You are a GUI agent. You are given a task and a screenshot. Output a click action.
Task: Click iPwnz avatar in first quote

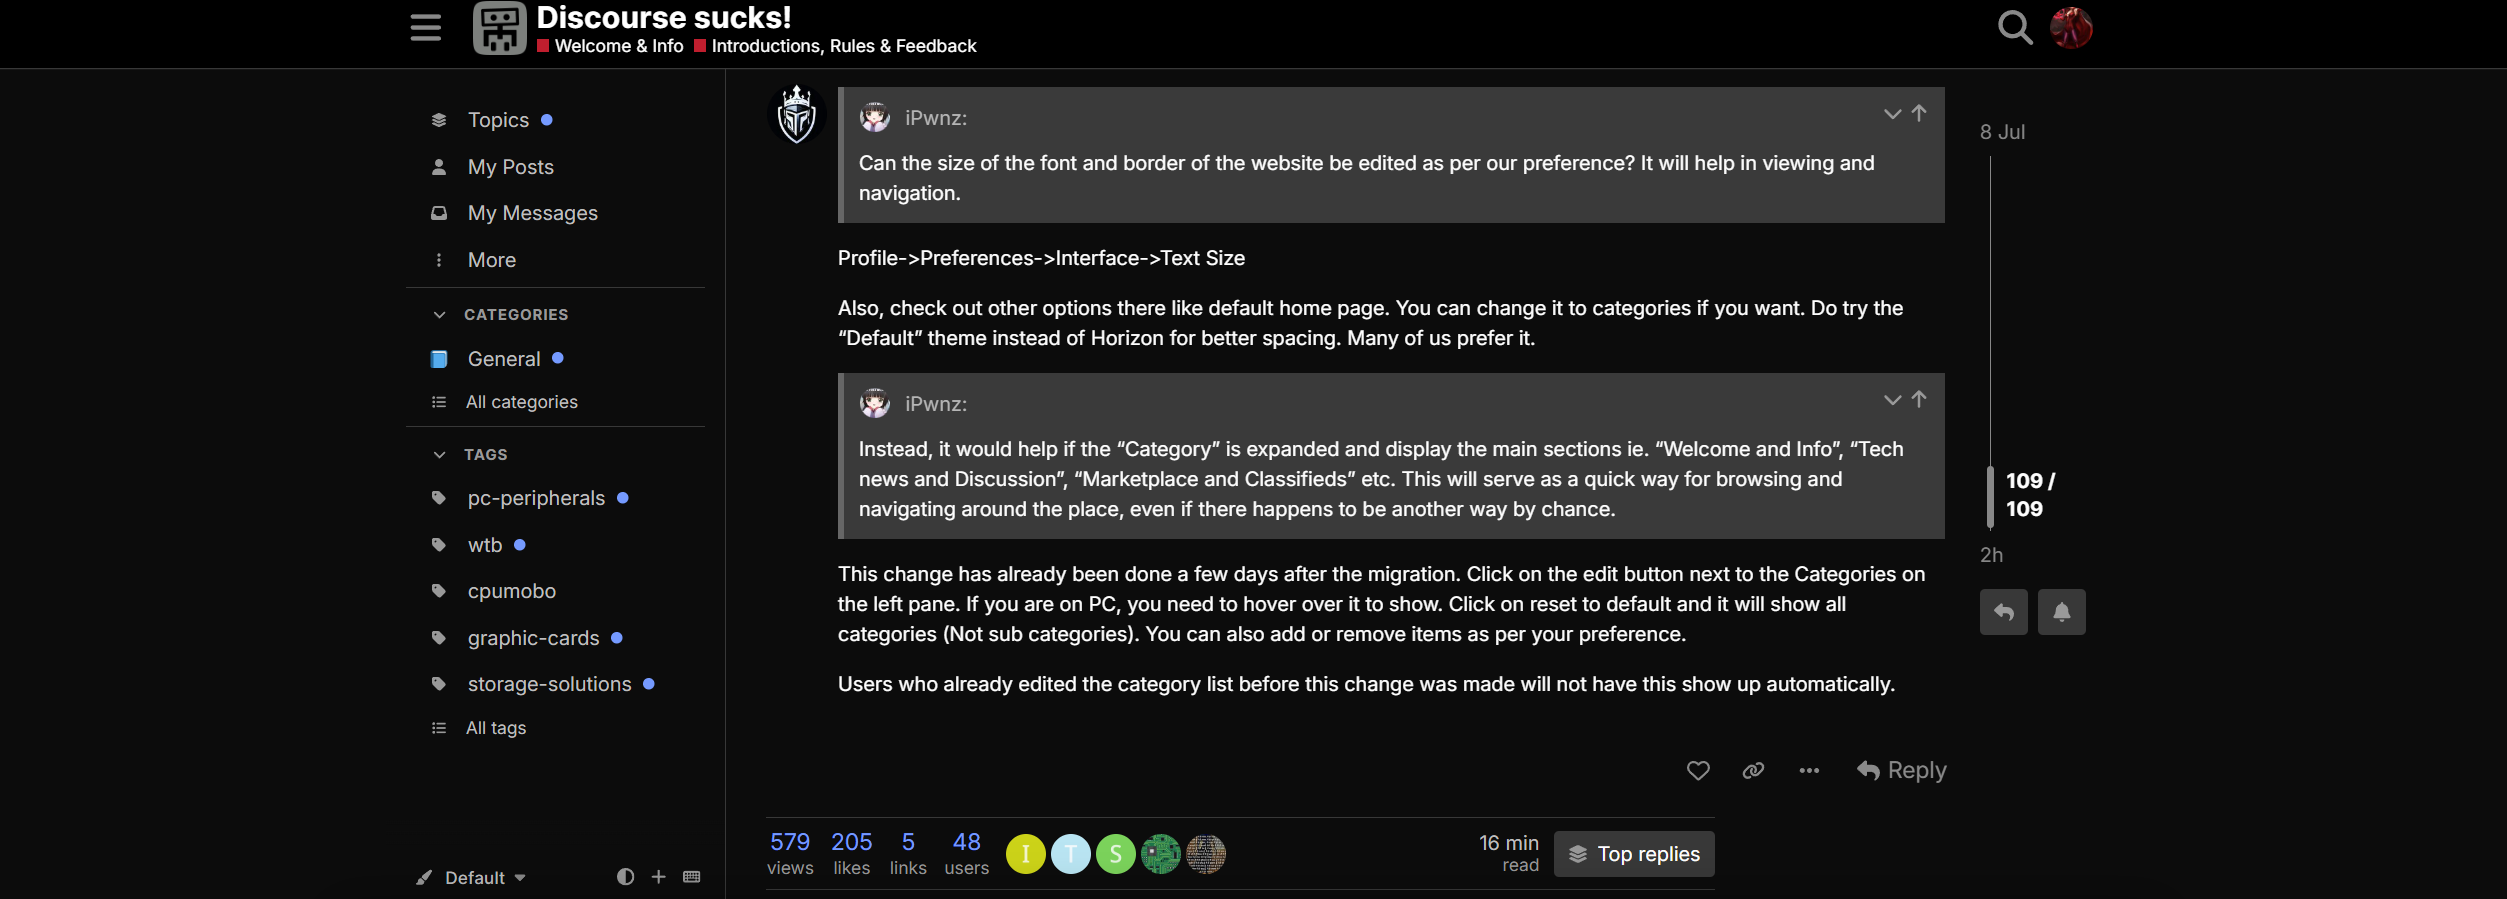pyautogui.click(x=875, y=117)
